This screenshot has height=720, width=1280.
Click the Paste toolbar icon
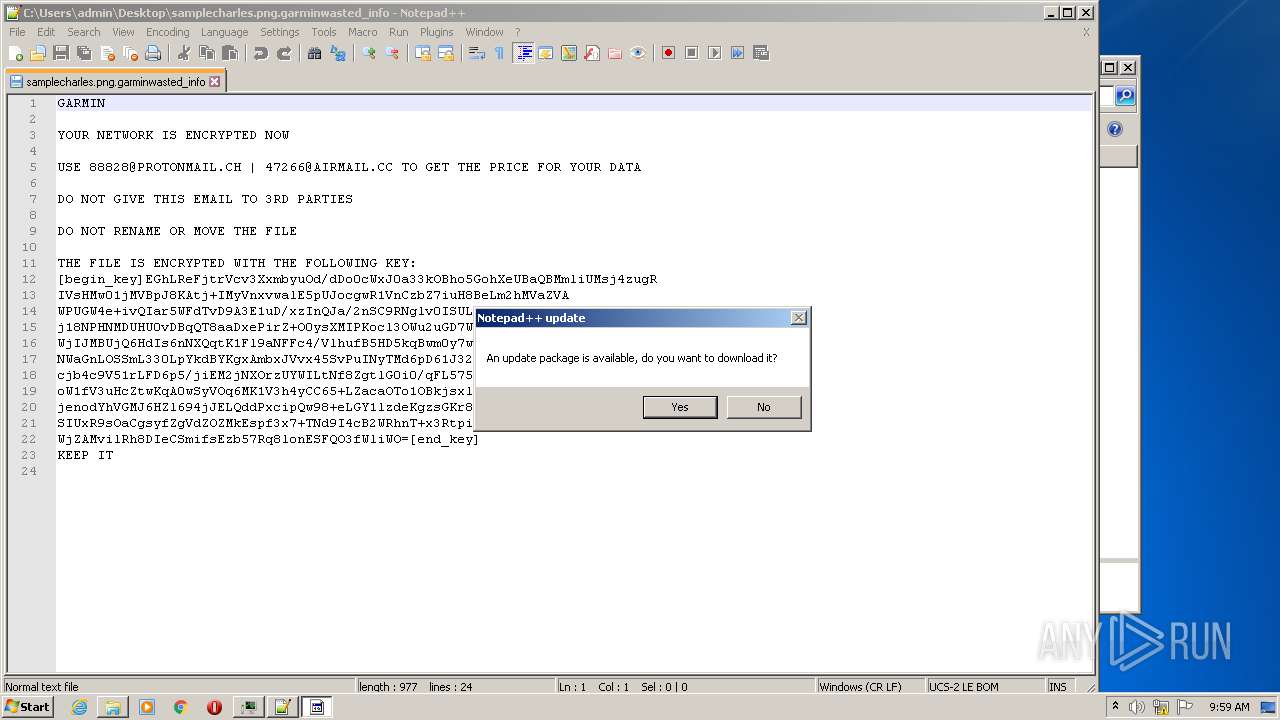click(x=229, y=53)
